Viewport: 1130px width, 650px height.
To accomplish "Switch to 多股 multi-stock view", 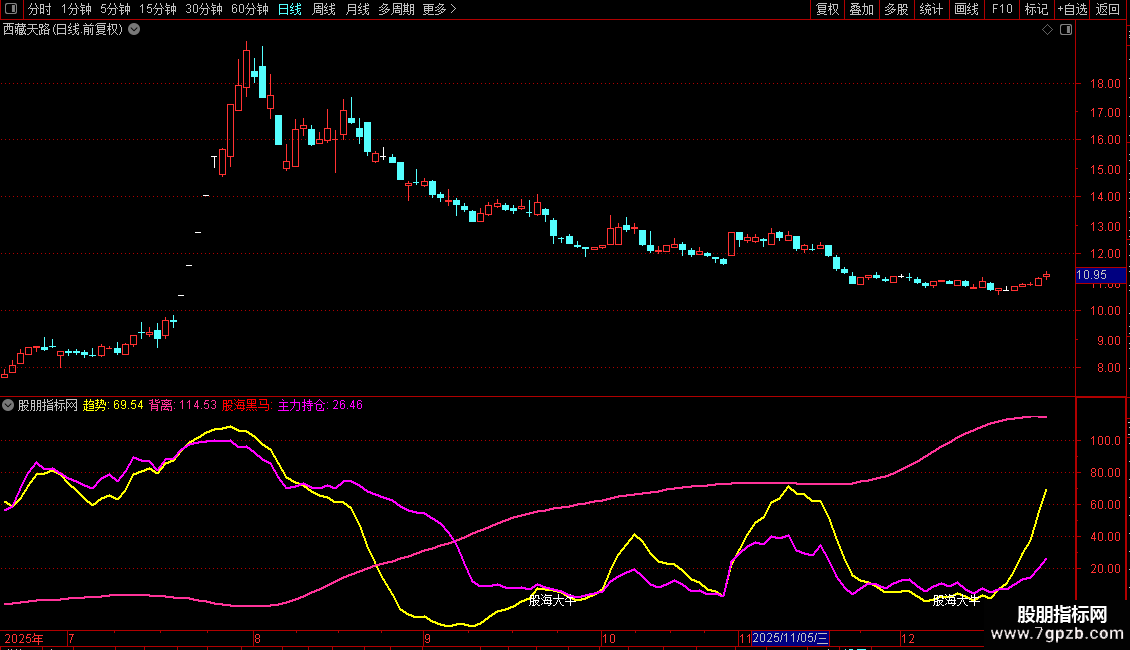I will [896, 9].
